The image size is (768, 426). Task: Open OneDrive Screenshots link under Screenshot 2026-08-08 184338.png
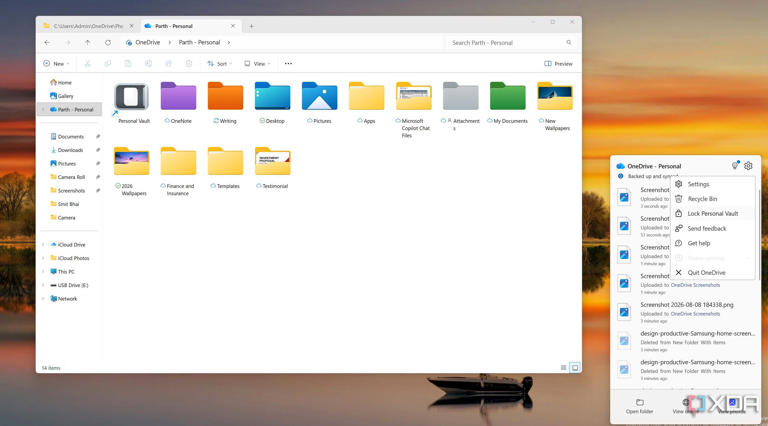pyautogui.click(x=695, y=314)
